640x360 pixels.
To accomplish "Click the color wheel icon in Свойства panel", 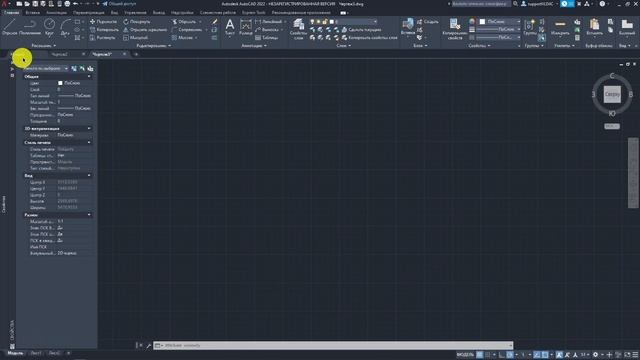I will click(x=472, y=22).
